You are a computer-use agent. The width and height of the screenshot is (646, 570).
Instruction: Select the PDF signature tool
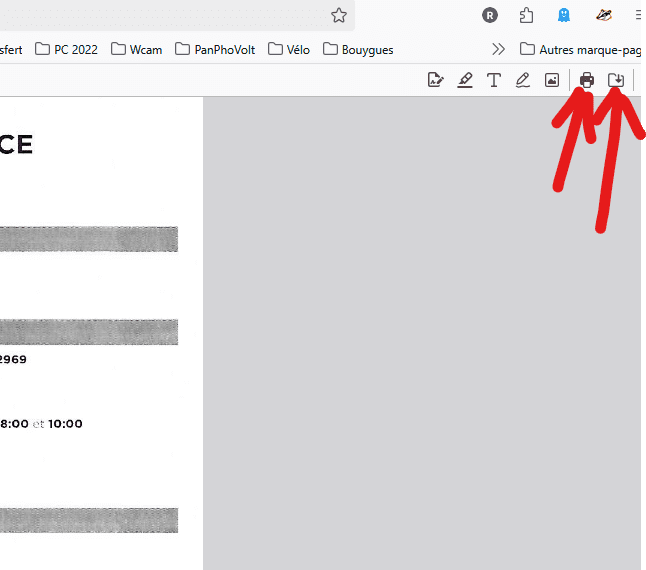[x=435, y=80]
